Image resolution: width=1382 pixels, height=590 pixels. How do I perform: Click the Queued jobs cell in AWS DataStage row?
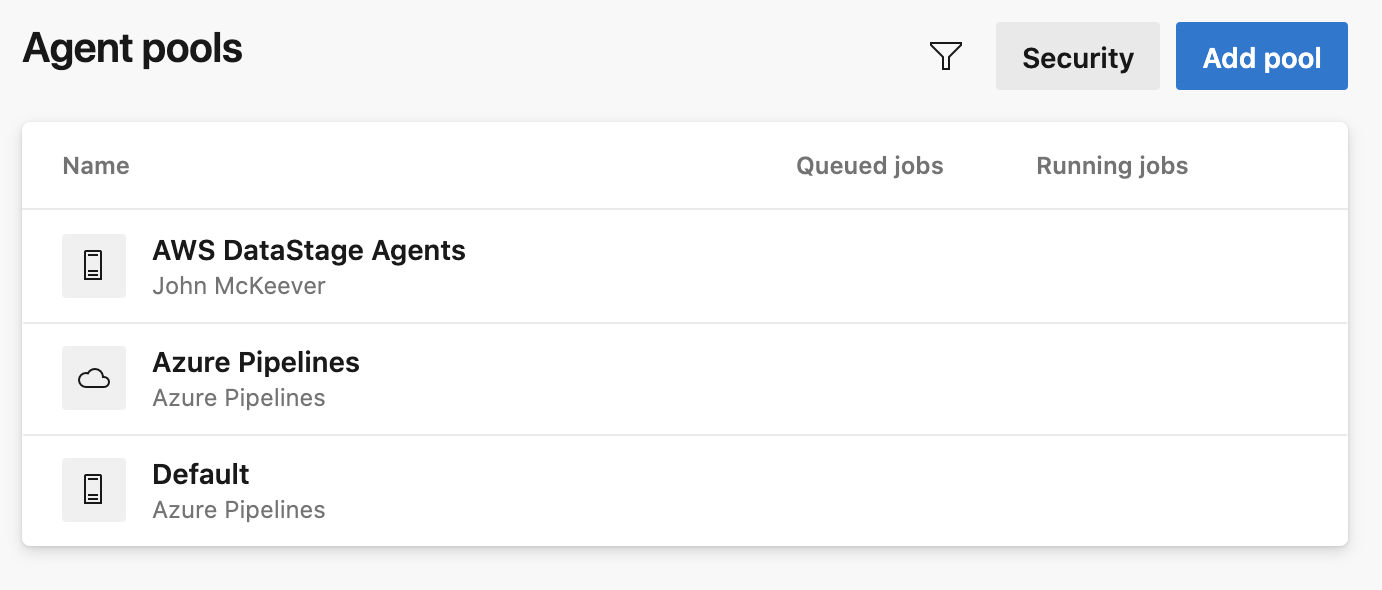pyautogui.click(x=869, y=266)
